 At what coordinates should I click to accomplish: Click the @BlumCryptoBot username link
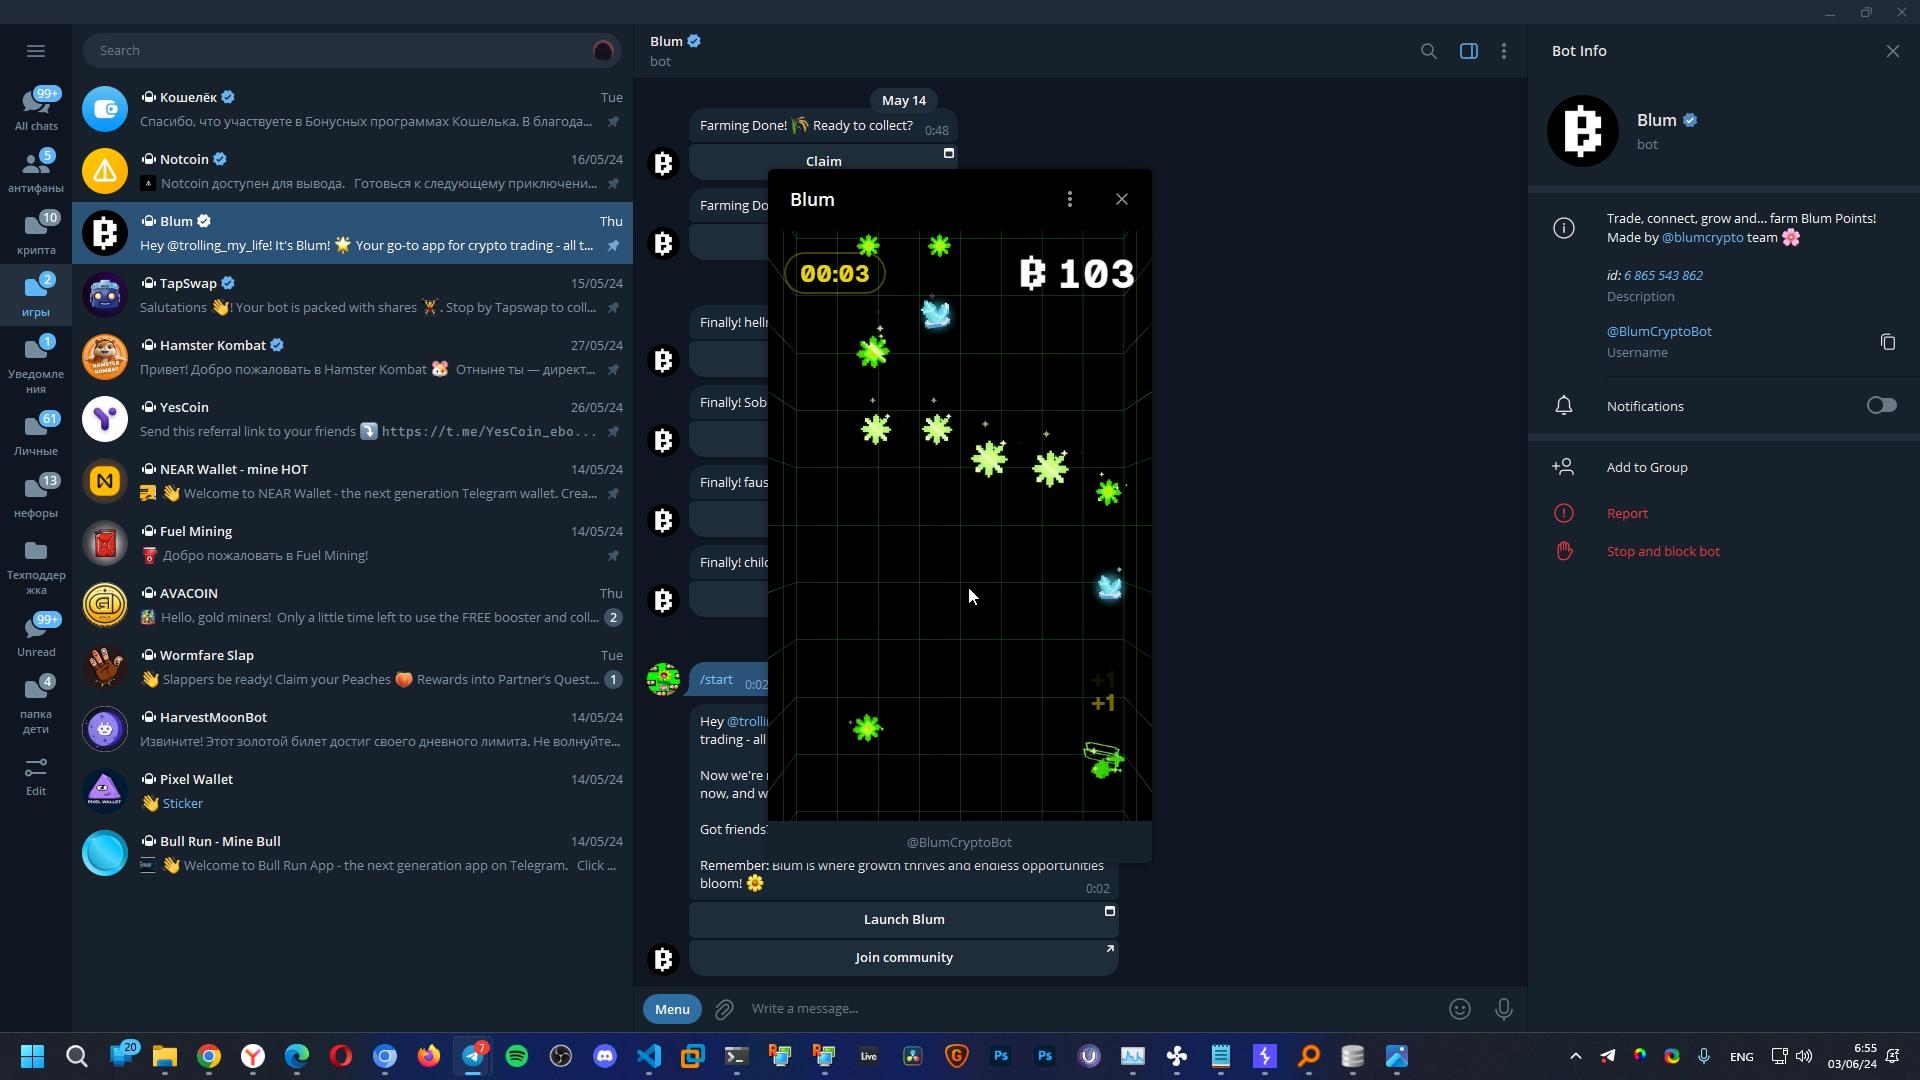point(1659,332)
